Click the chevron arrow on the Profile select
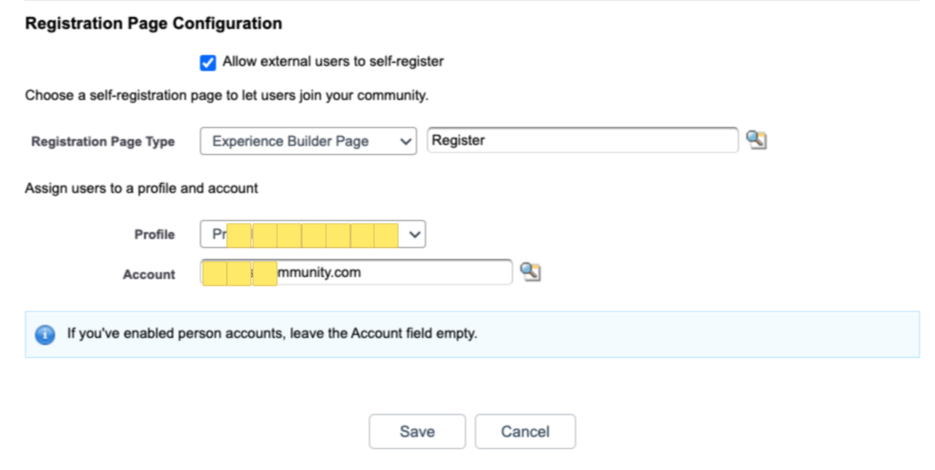The width and height of the screenshot is (935, 470). click(416, 235)
